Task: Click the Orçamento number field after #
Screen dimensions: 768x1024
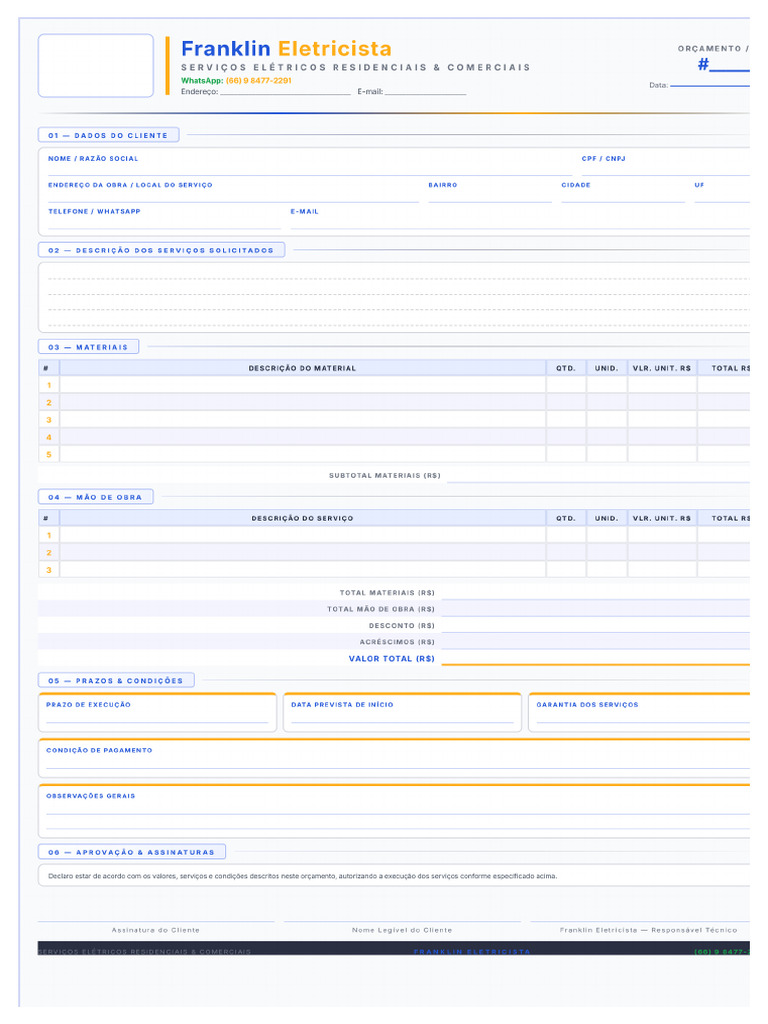Action: click(x=729, y=65)
